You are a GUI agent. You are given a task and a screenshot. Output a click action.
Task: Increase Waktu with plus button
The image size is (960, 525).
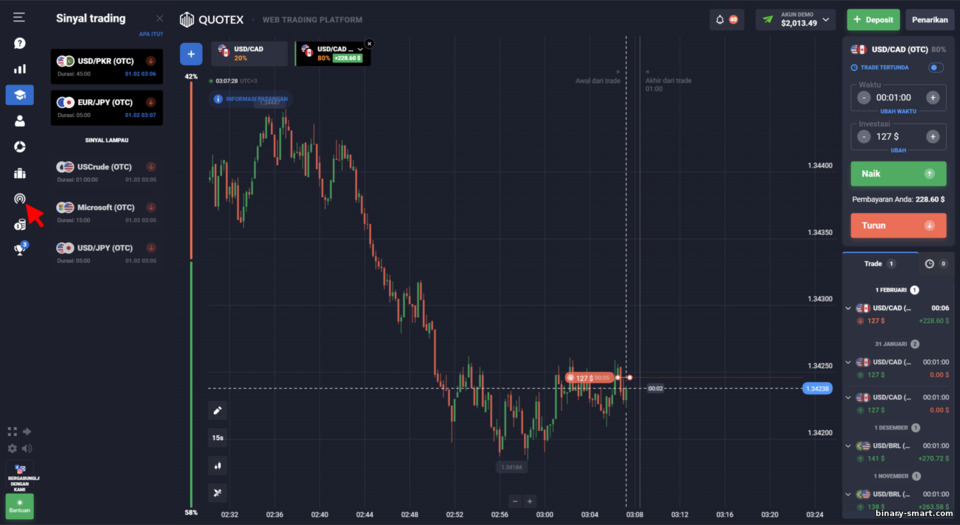point(932,97)
